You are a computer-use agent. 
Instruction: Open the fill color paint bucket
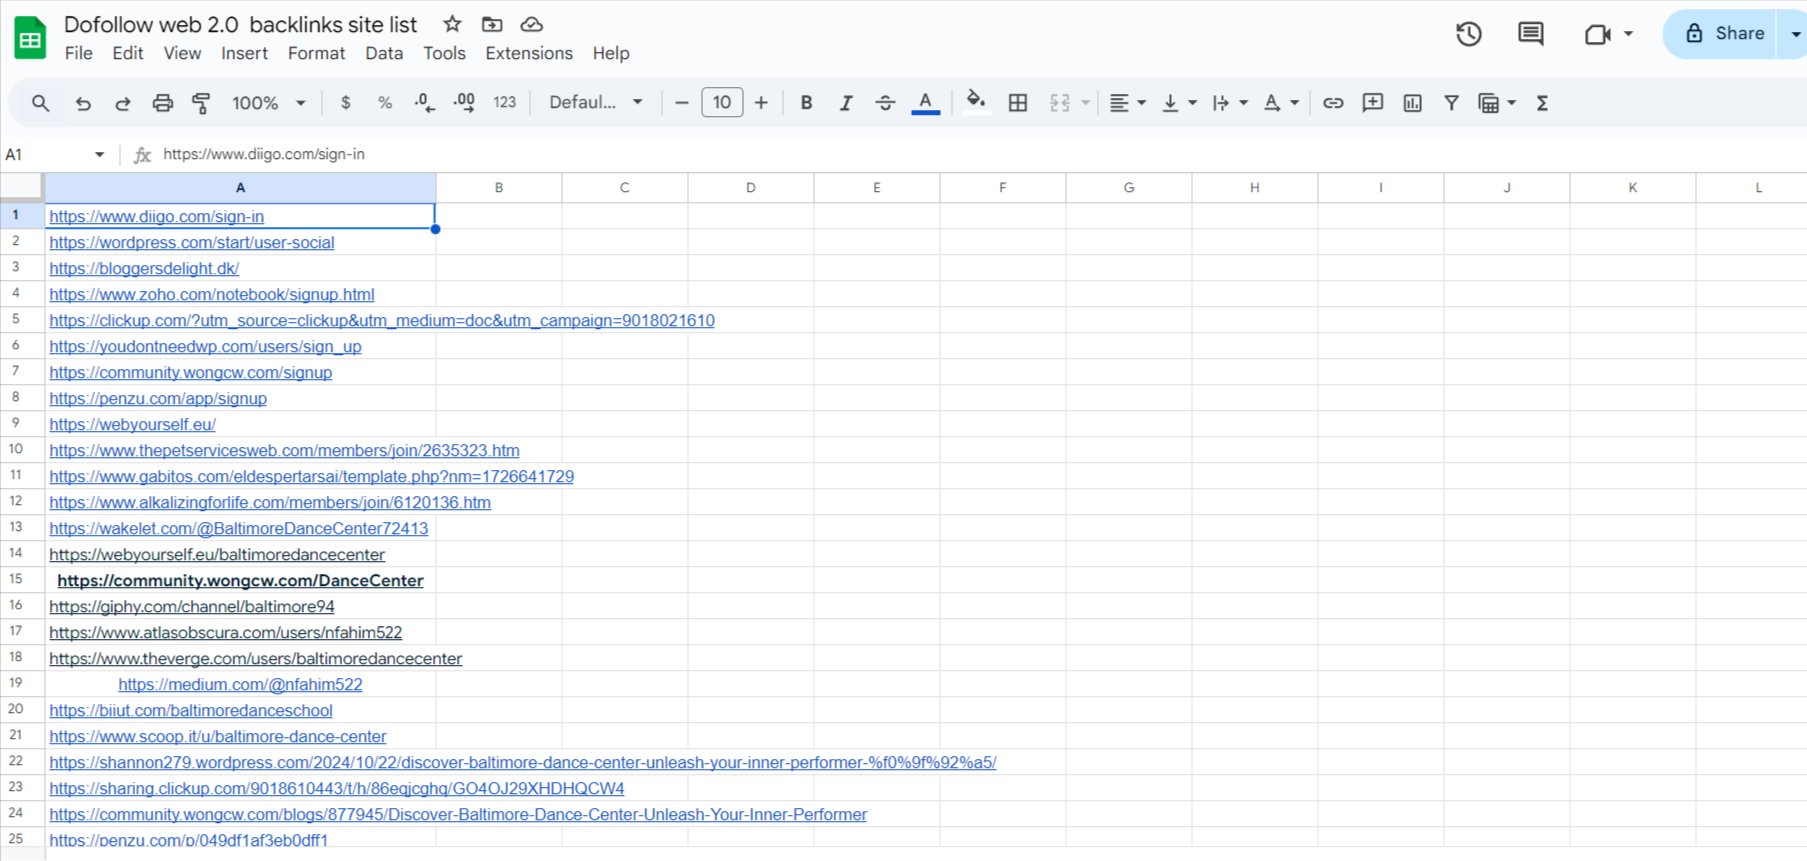[x=976, y=102]
